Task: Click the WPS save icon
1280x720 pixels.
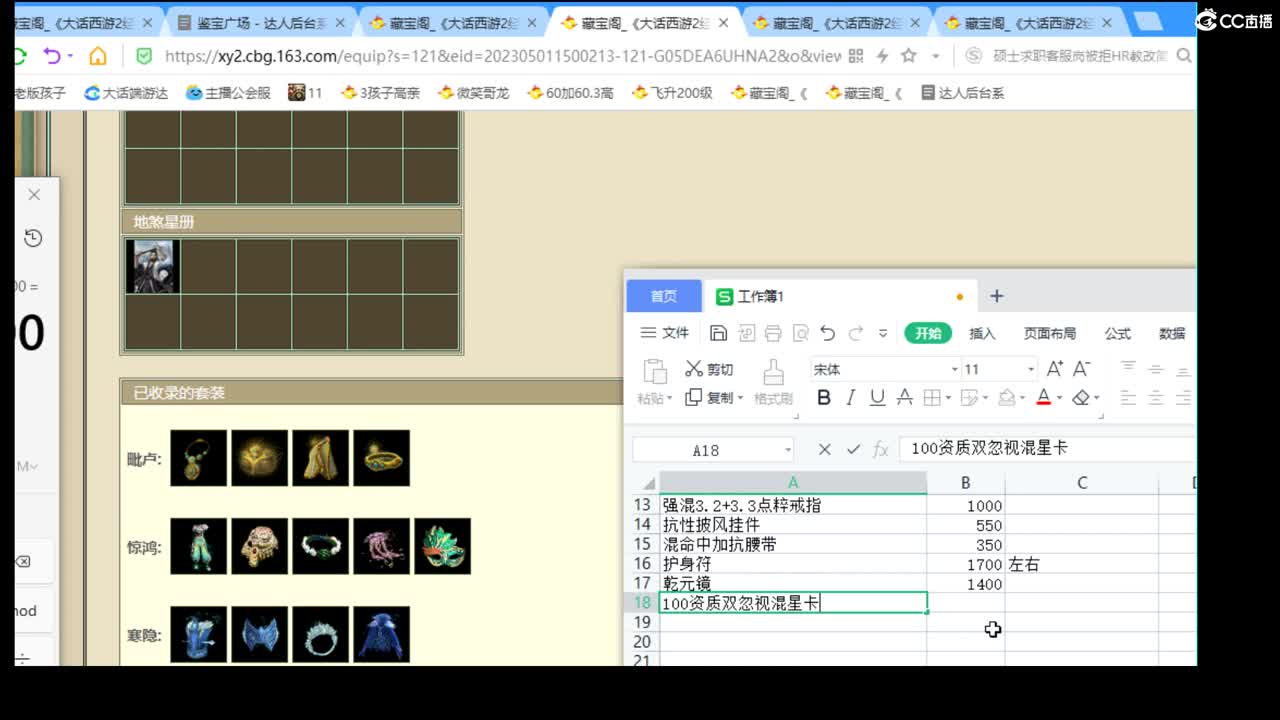Action: [x=718, y=333]
